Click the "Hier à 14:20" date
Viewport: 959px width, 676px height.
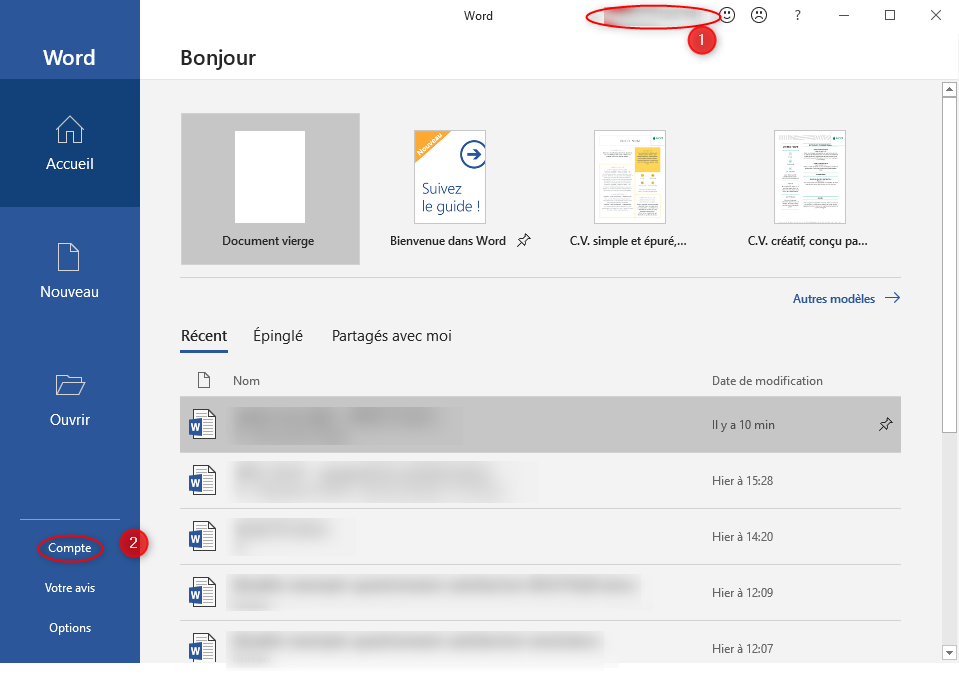pyautogui.click(x=742, y=537)
